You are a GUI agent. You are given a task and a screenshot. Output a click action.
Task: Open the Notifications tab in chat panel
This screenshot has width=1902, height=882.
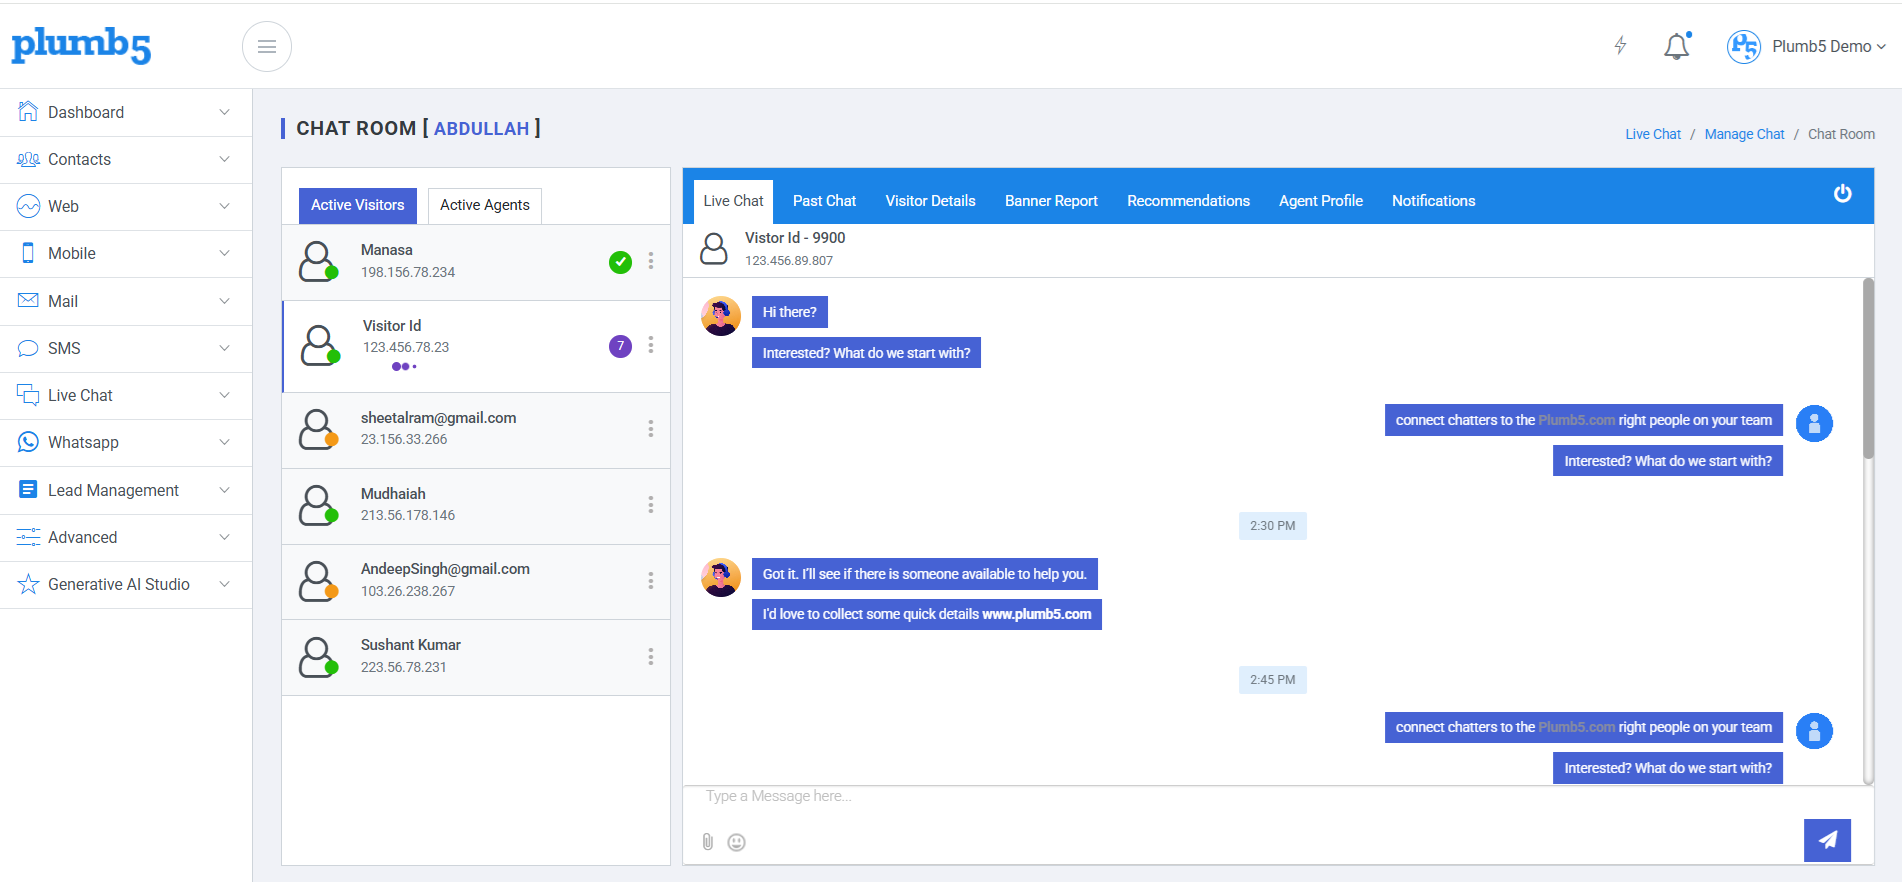(1433, 201)
